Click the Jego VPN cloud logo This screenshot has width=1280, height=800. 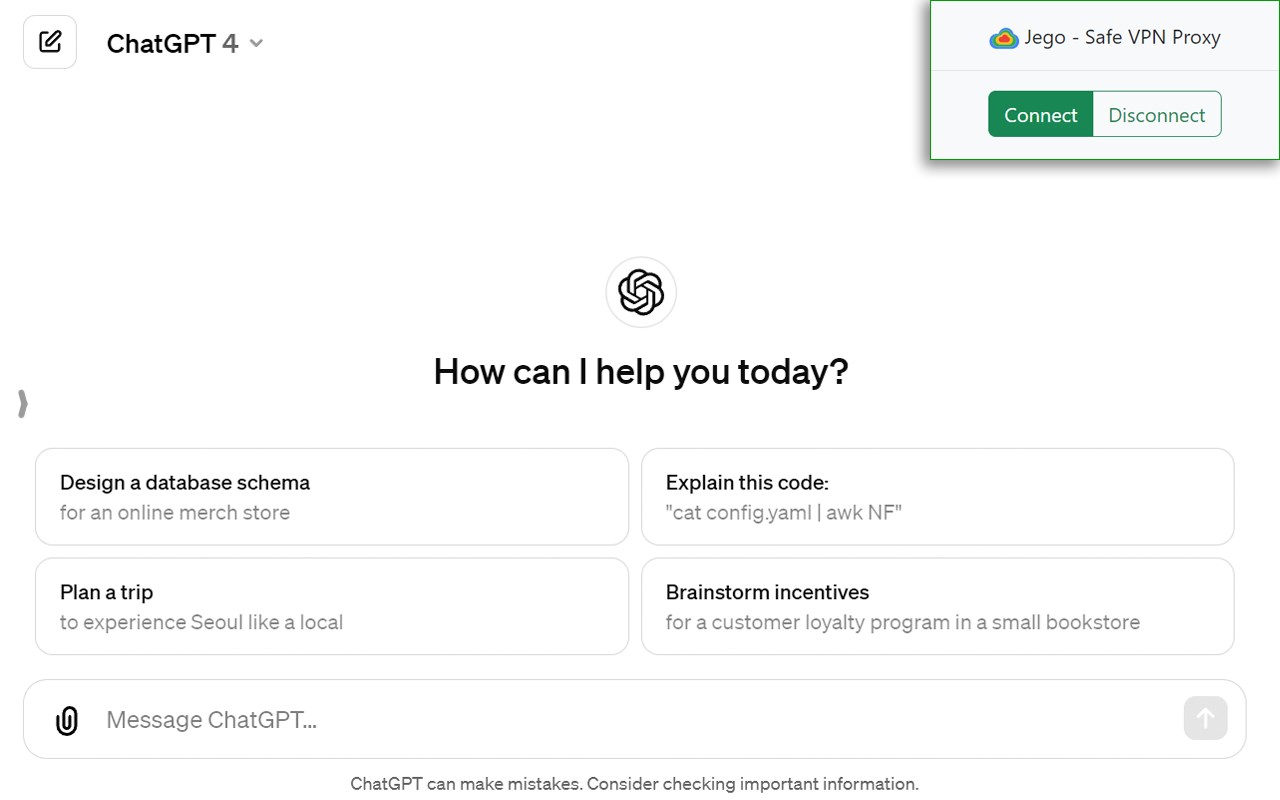pos(1003,38)
